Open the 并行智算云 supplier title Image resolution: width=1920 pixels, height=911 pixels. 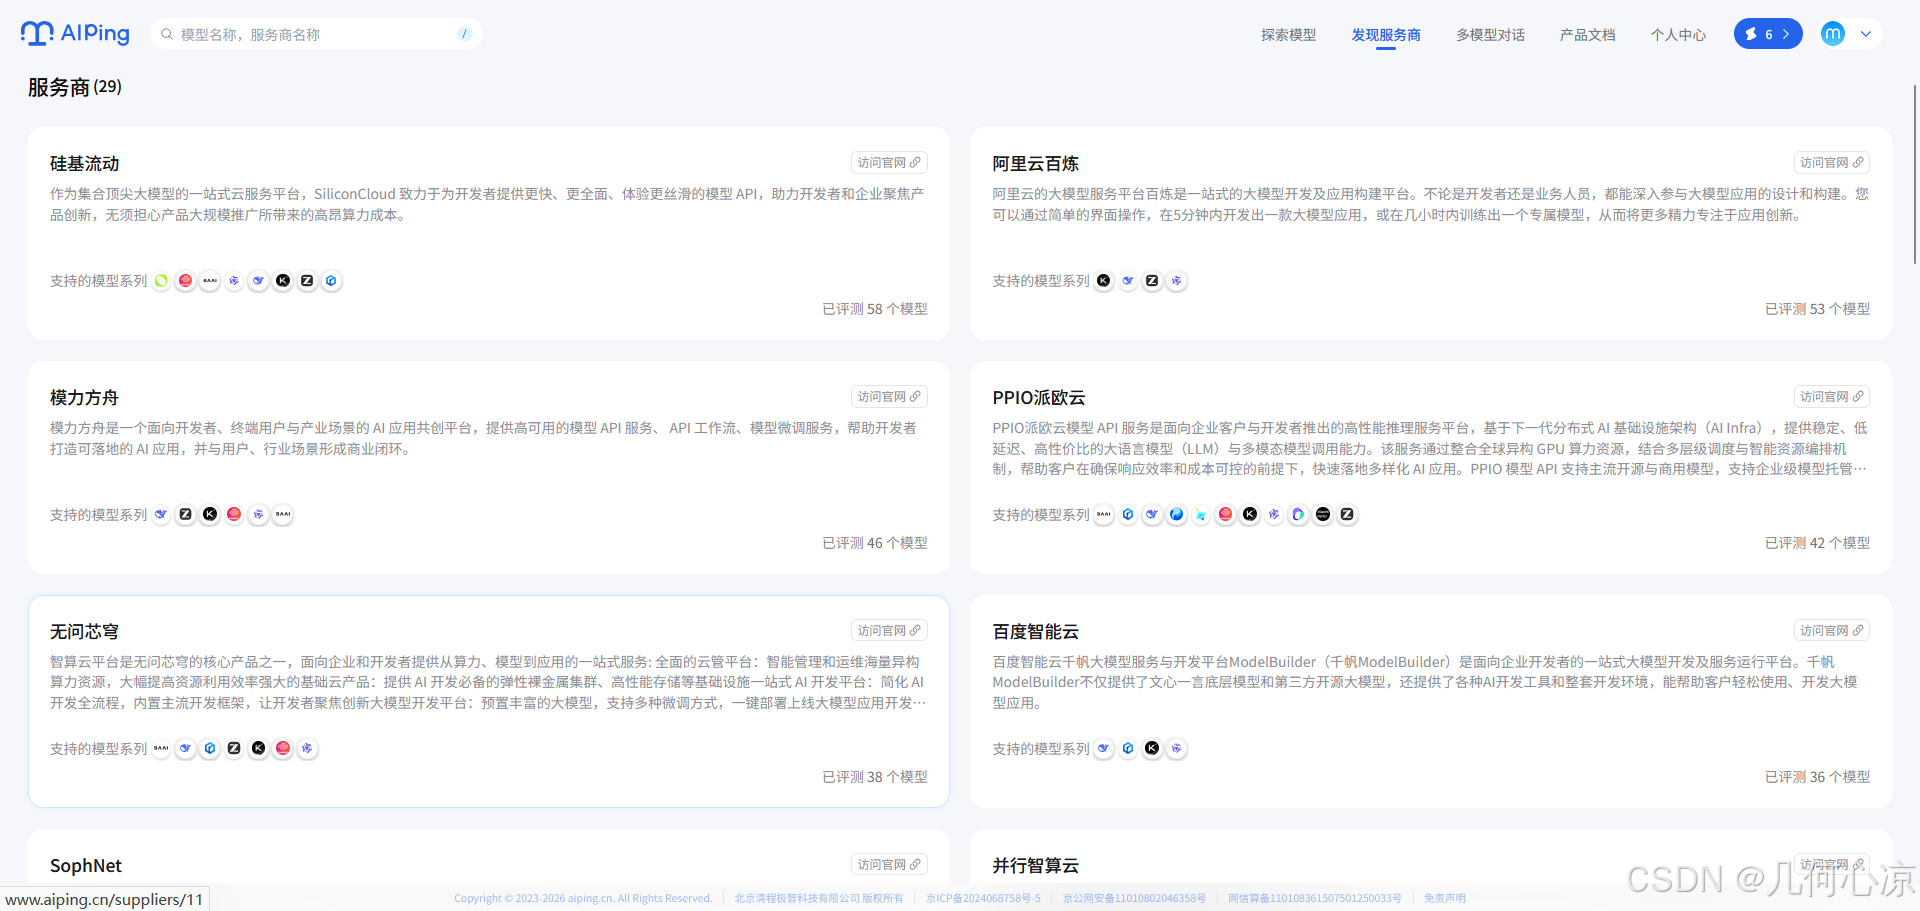point(1036,866)
